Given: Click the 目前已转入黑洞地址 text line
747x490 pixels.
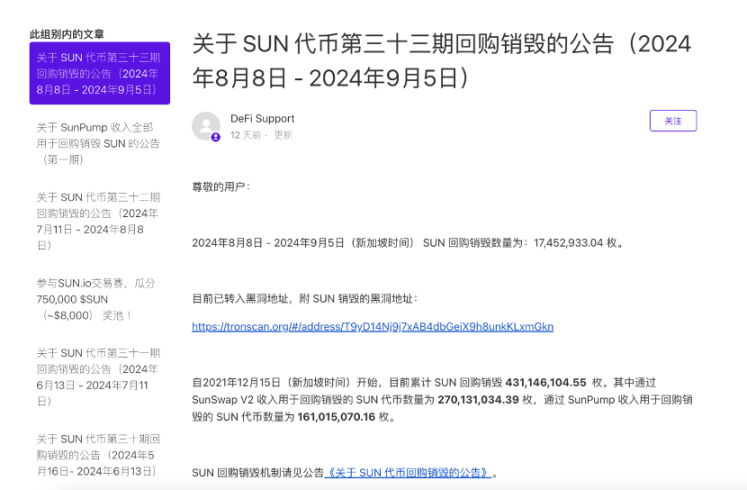Looking at the screenshot, I should pyautogui.click(x=305, y=299).
